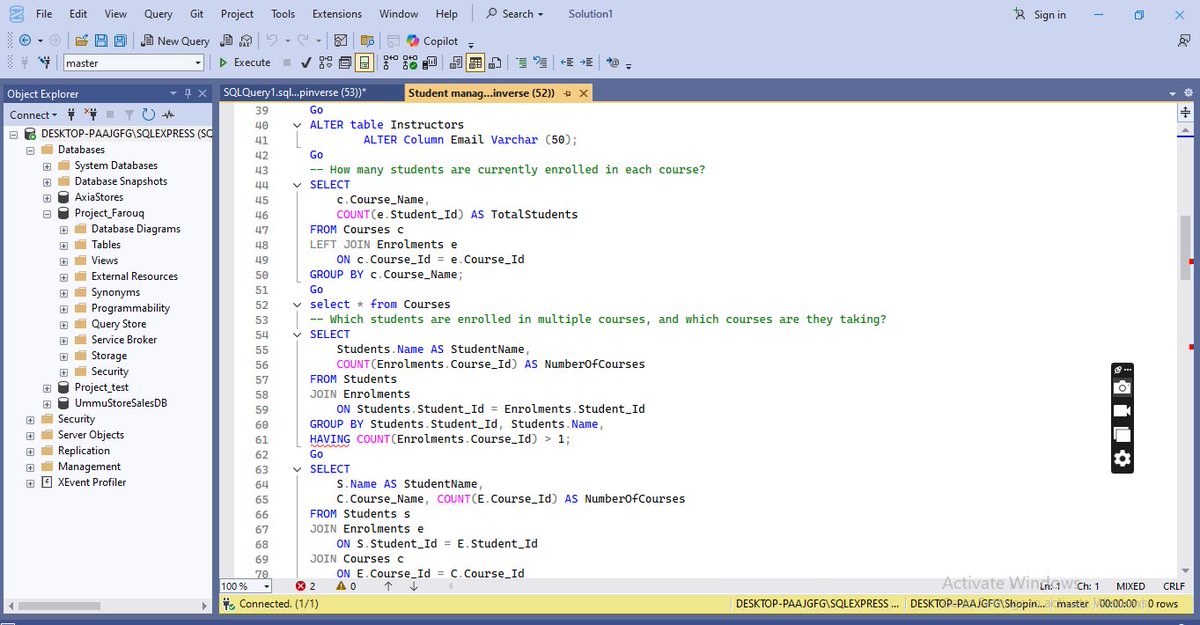Click the video record icon in floating widget
The width and height of the screenshot is (1200, 625).
coord(1122,411)
